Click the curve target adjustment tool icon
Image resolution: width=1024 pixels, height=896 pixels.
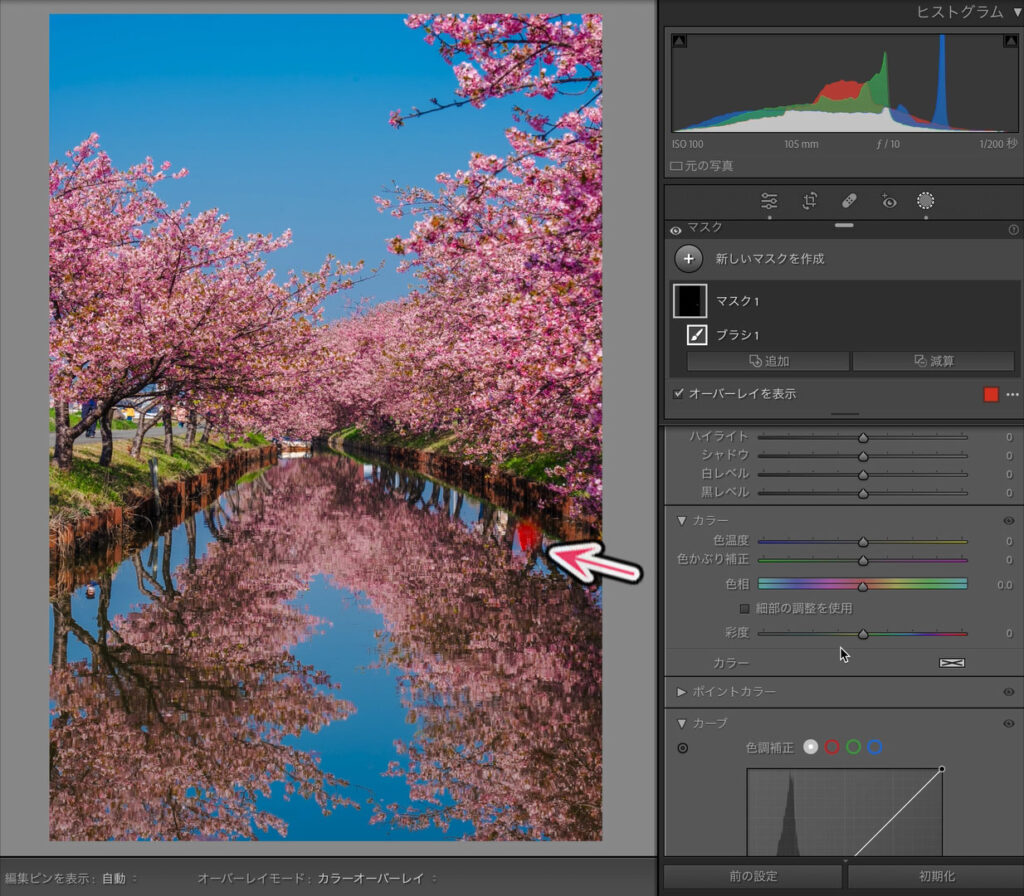(683, 747)
